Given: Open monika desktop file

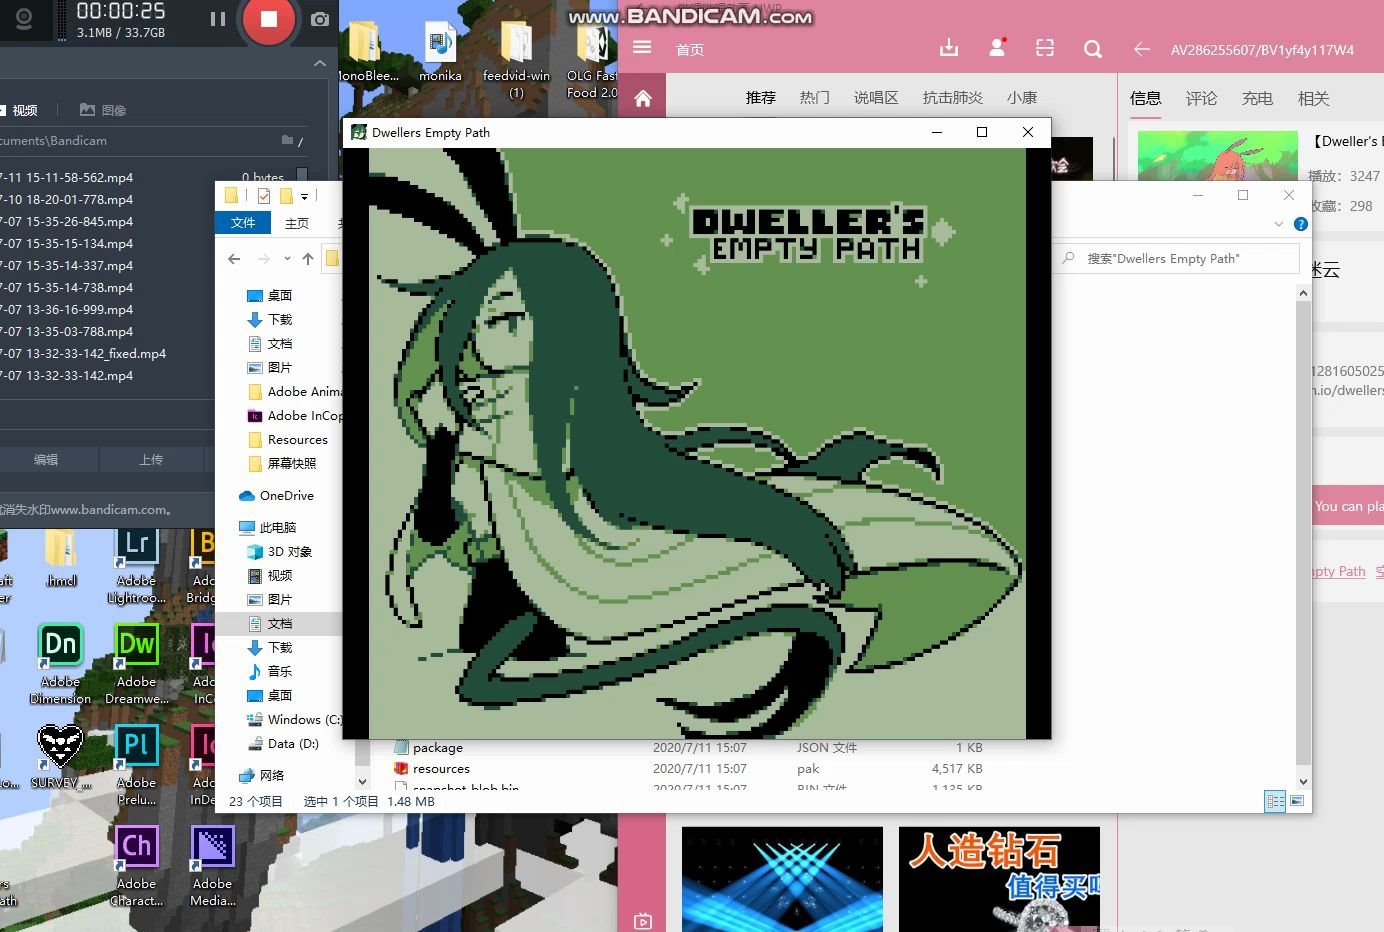Looking at the screenshot, I should 440,53.
